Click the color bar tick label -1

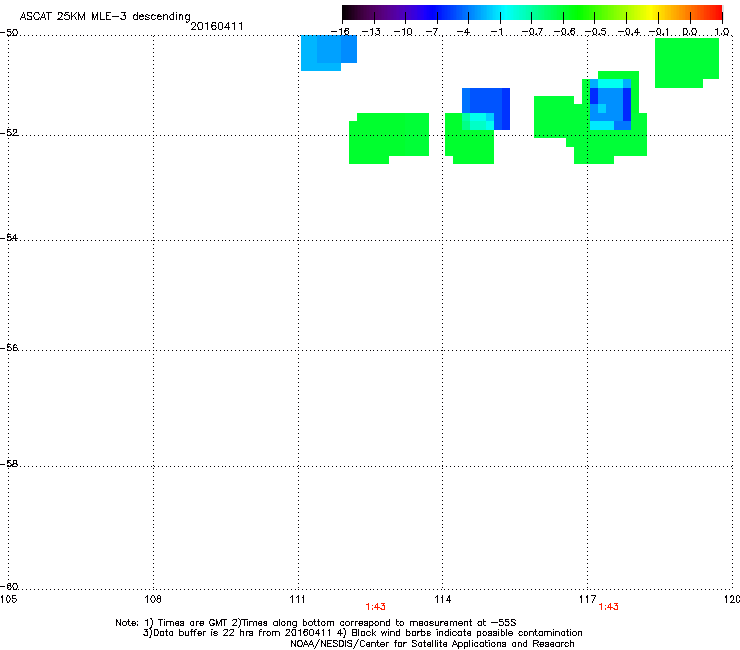point(496,32)
